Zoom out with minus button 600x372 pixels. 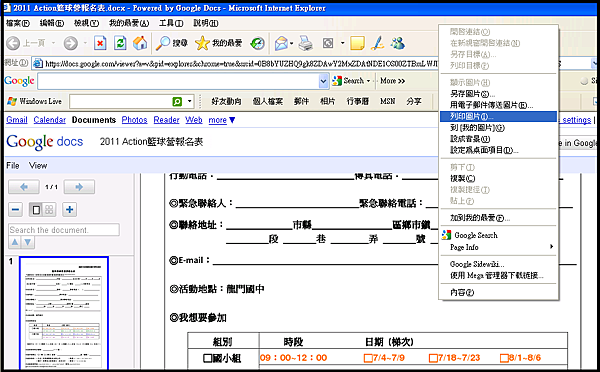coord(15,209)
